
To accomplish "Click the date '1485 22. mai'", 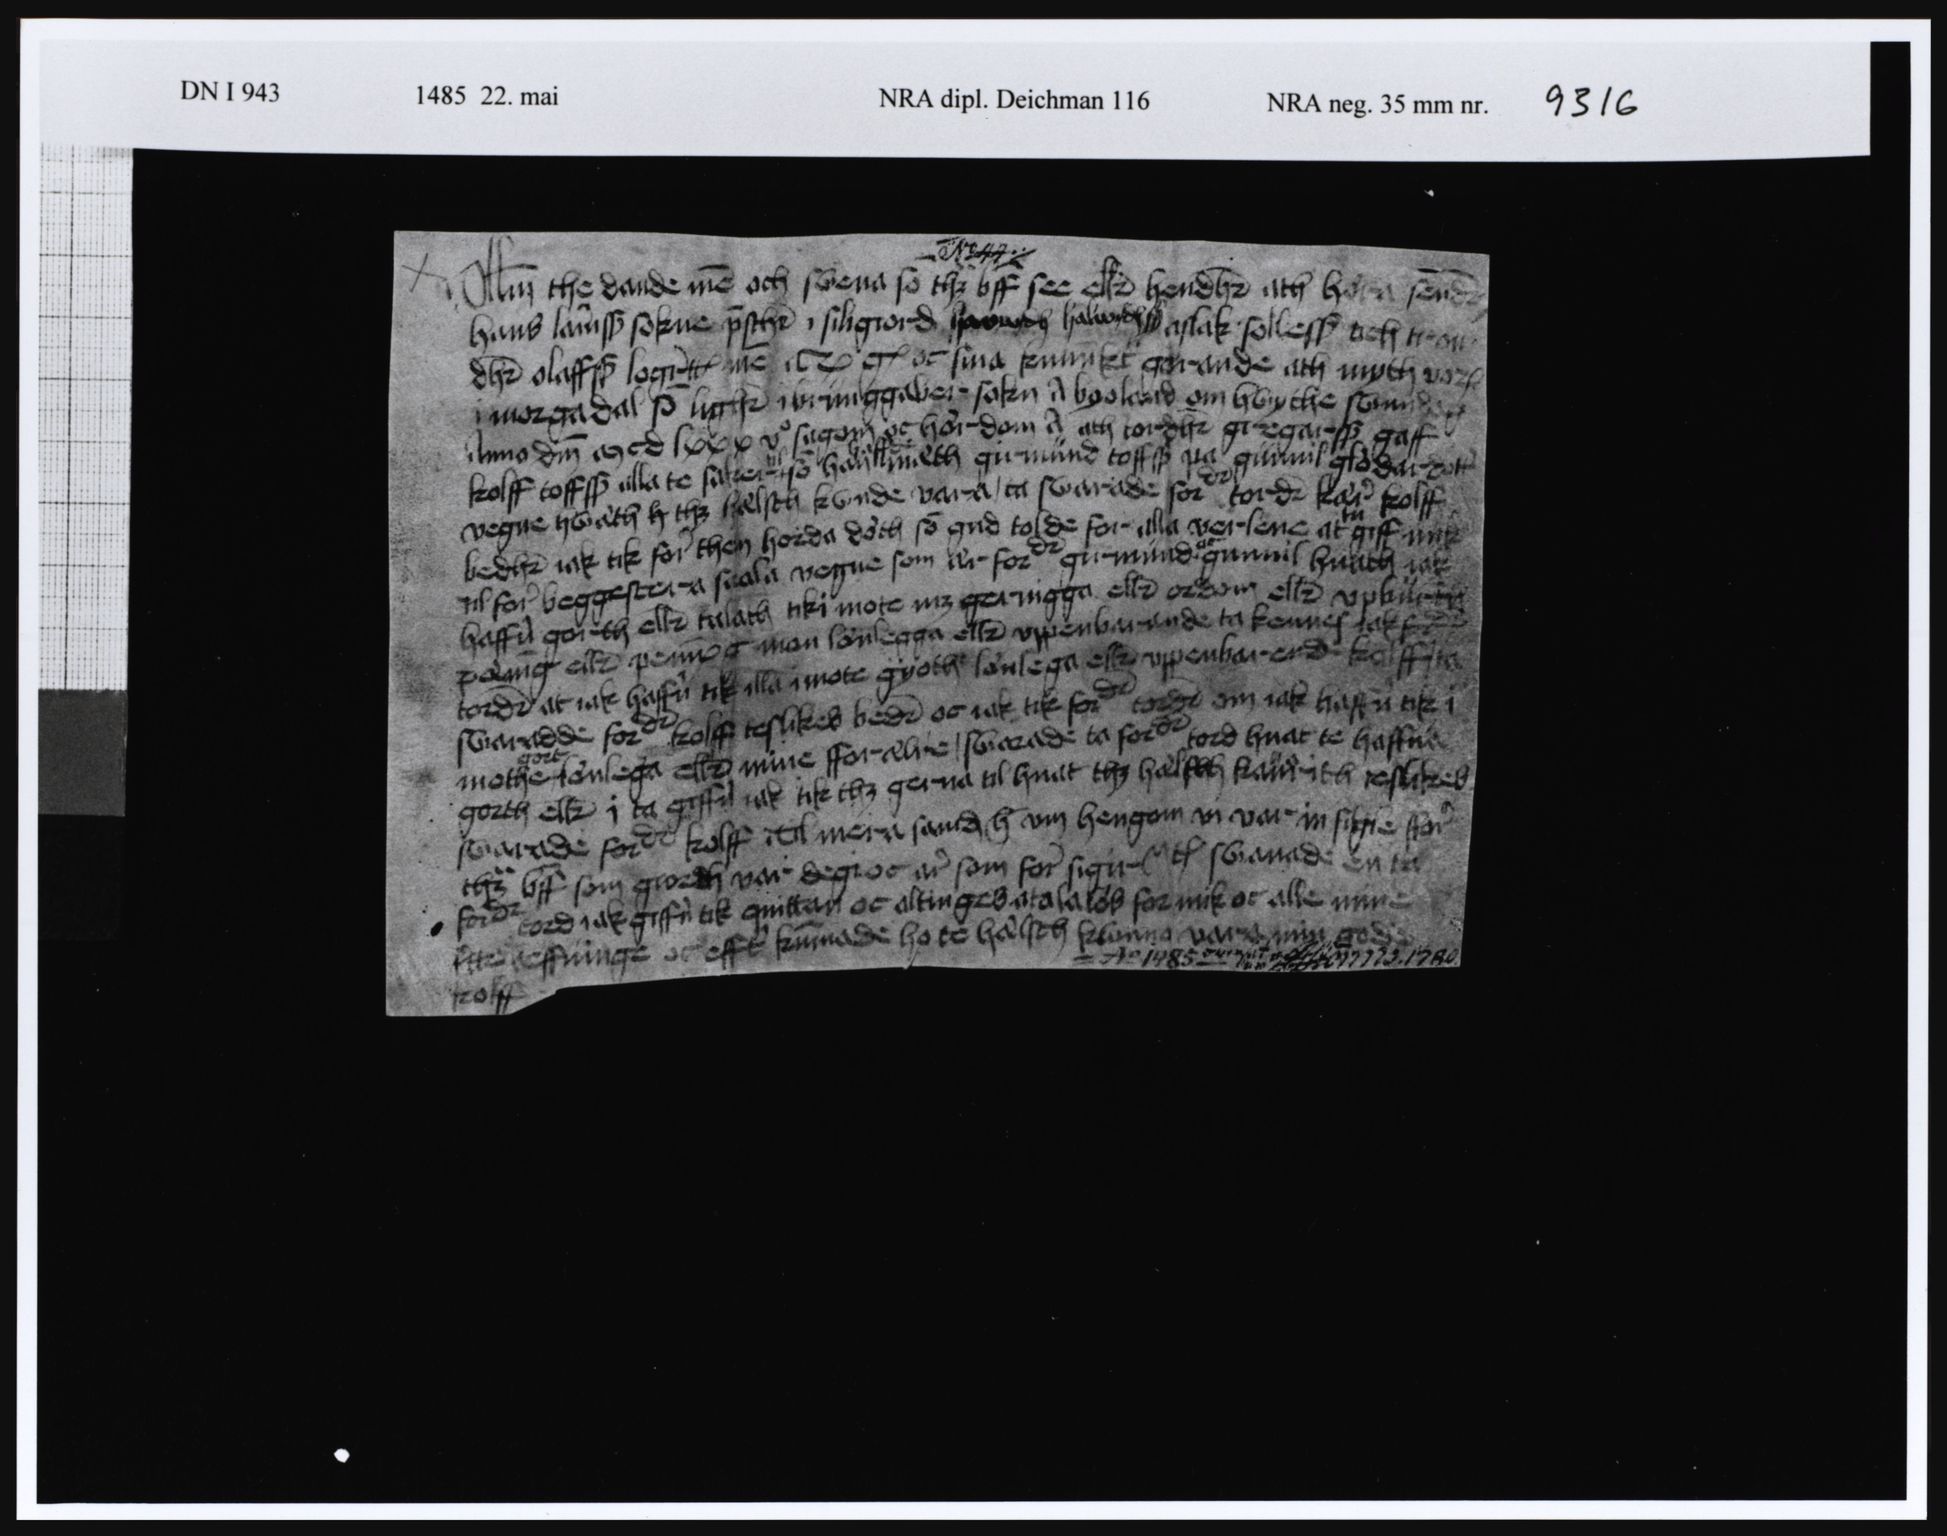I will (485, 97).
